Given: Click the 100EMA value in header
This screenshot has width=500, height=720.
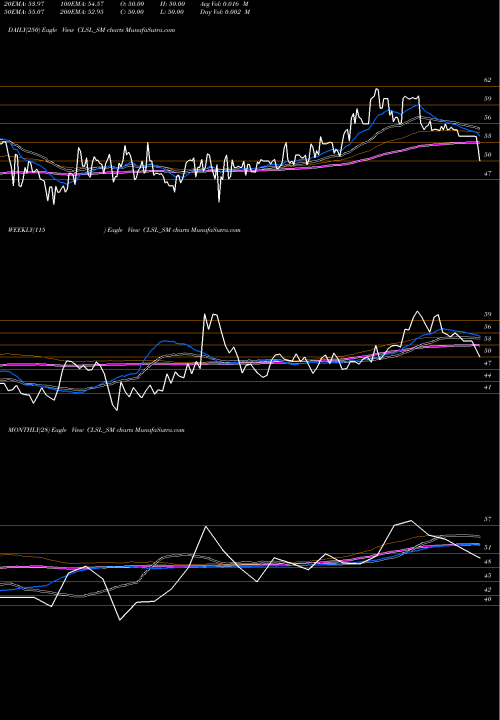Looking at the screenshot, I should tap(81, 4).
